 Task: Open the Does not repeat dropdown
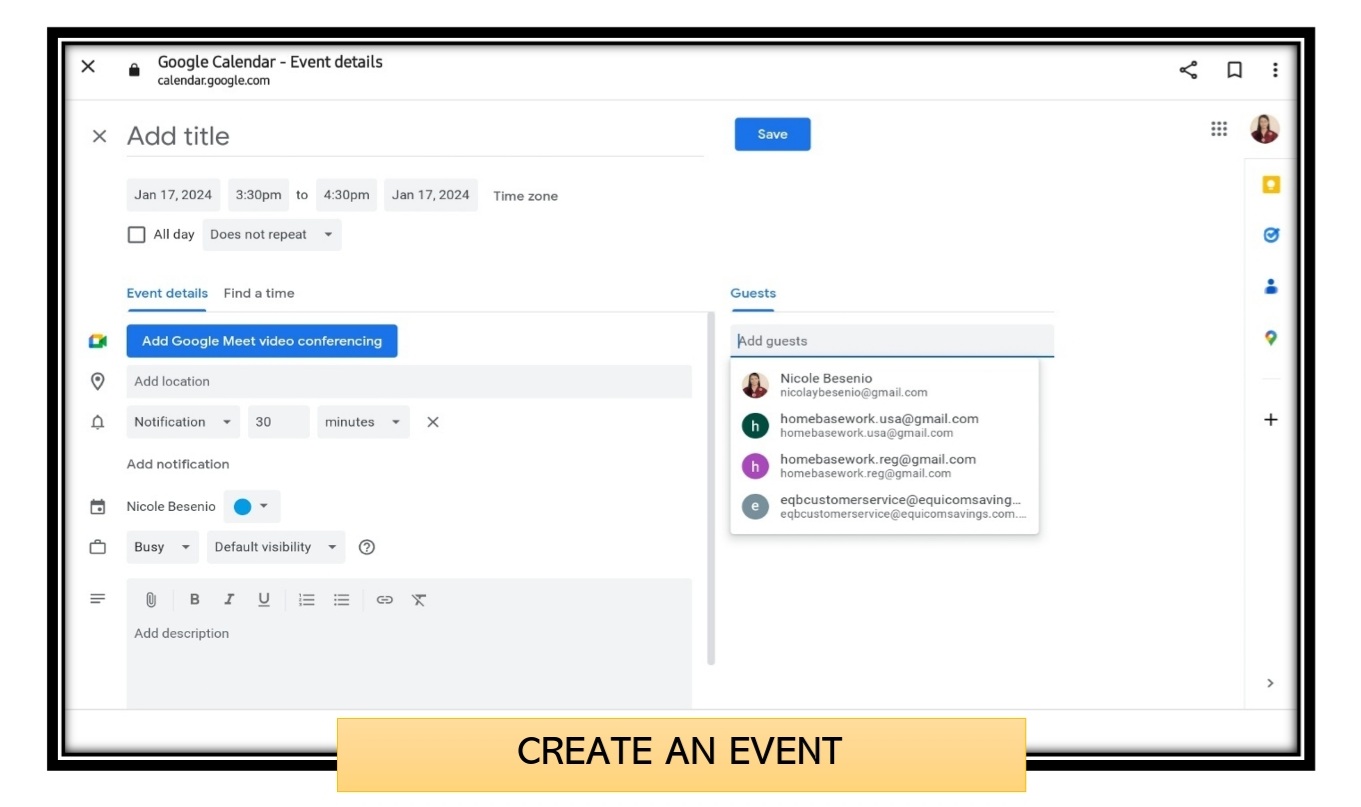(x=272, y=235)
